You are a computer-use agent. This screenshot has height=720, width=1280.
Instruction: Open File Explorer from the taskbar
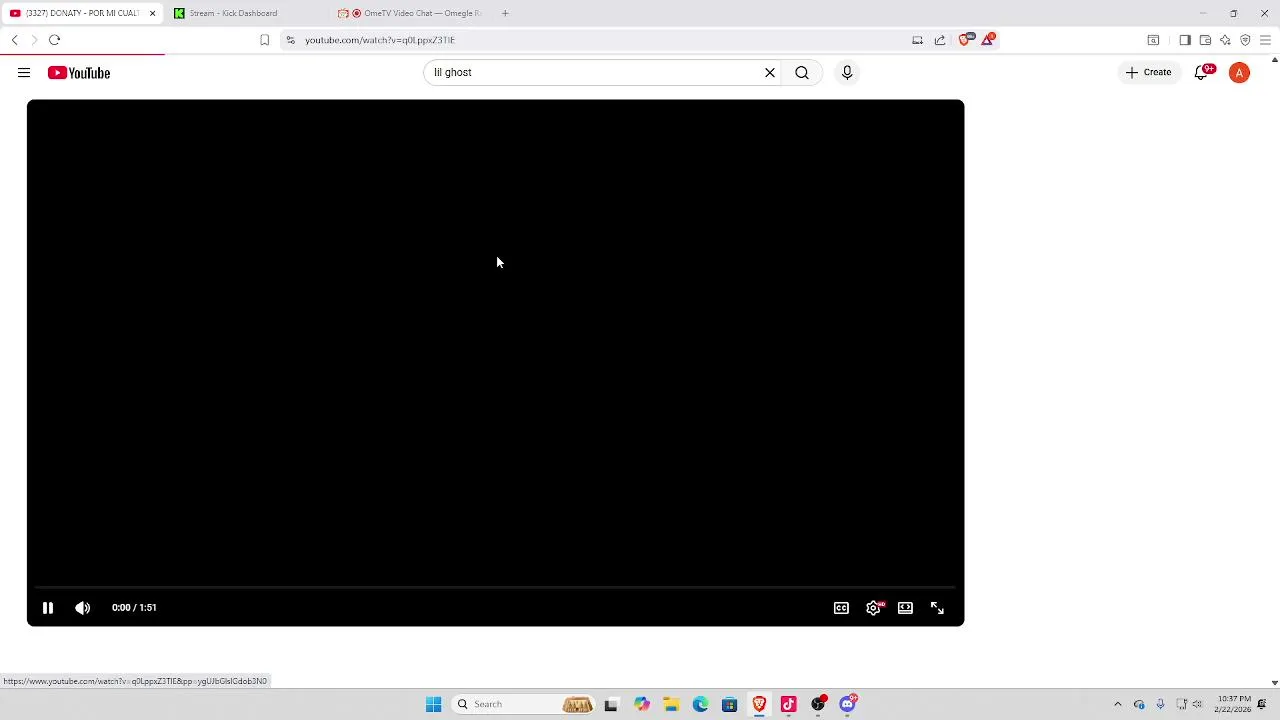[671, 704]
